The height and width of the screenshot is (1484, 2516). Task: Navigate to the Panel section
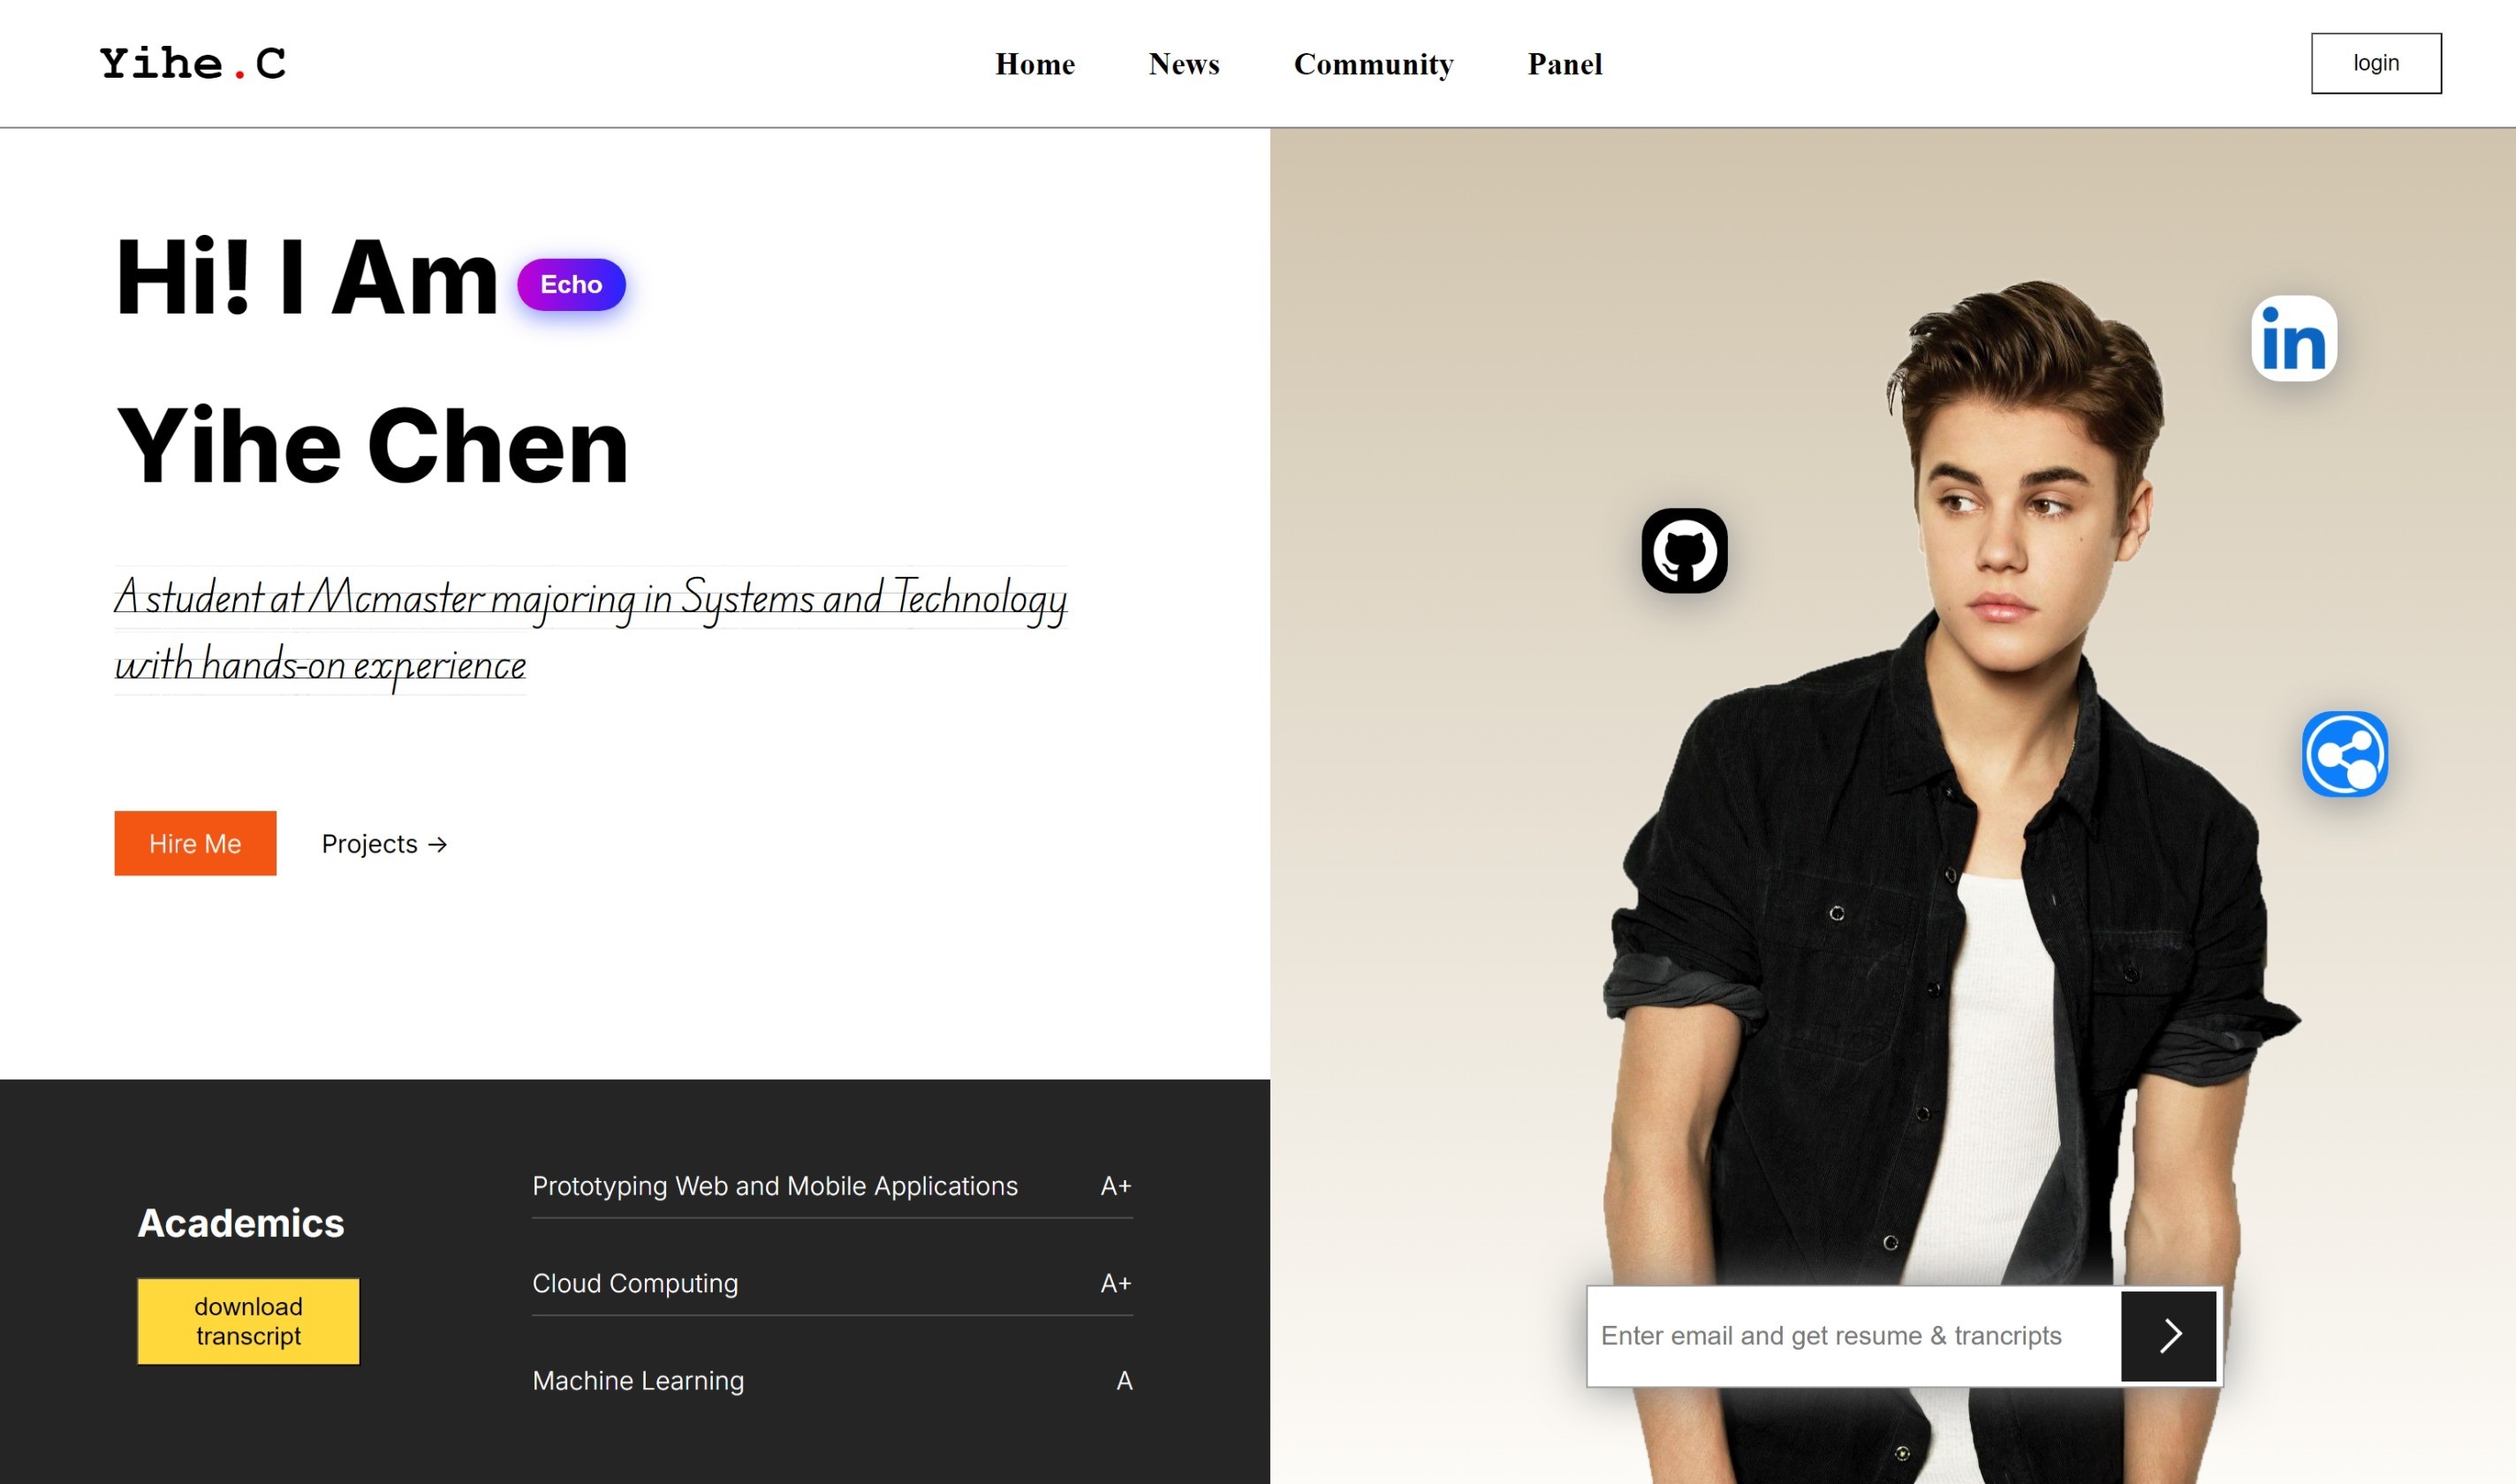(x=1564, y=64)
